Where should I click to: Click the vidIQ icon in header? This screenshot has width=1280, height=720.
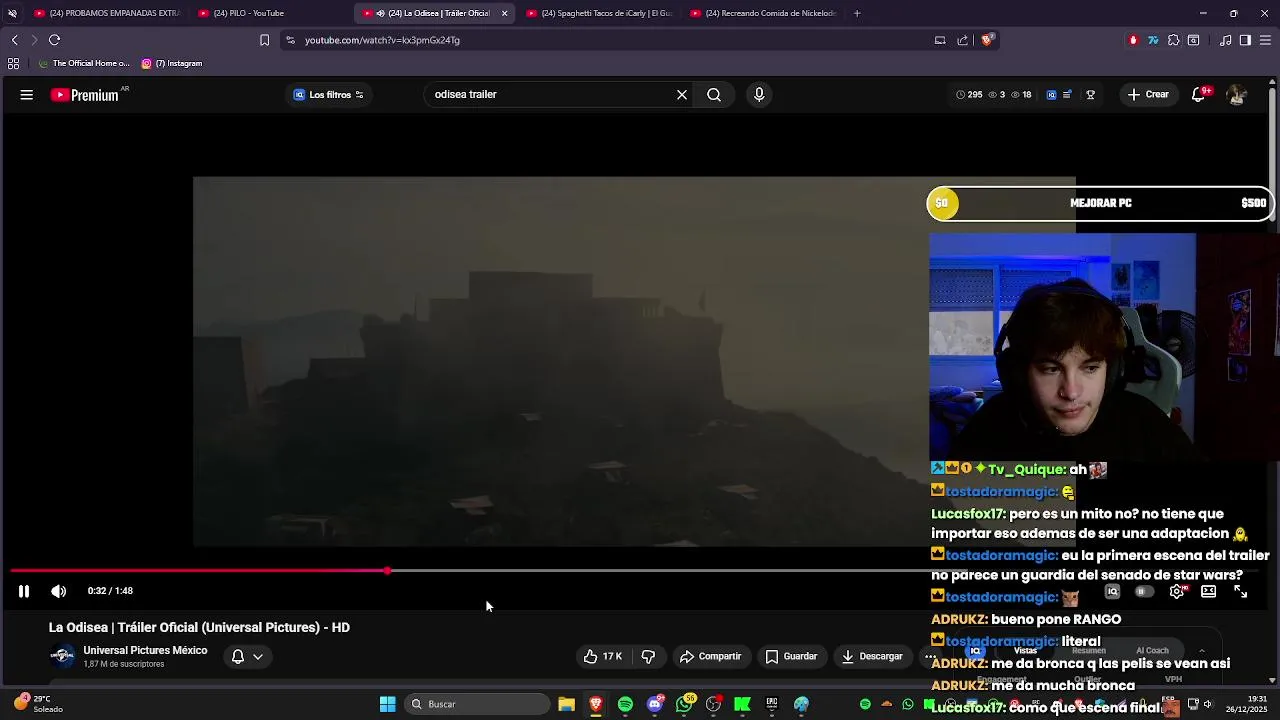1051,95
